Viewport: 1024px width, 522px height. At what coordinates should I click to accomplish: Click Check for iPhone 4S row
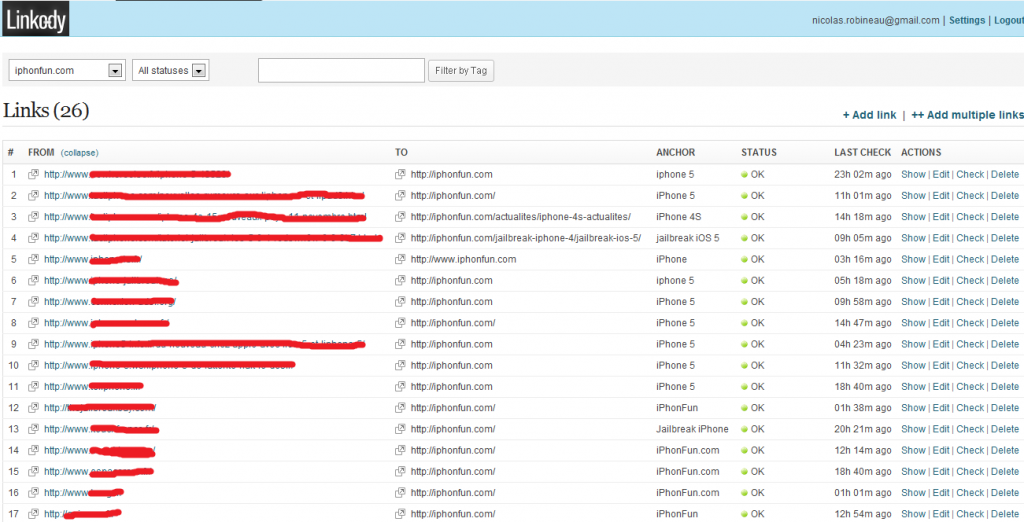point(970,217)
